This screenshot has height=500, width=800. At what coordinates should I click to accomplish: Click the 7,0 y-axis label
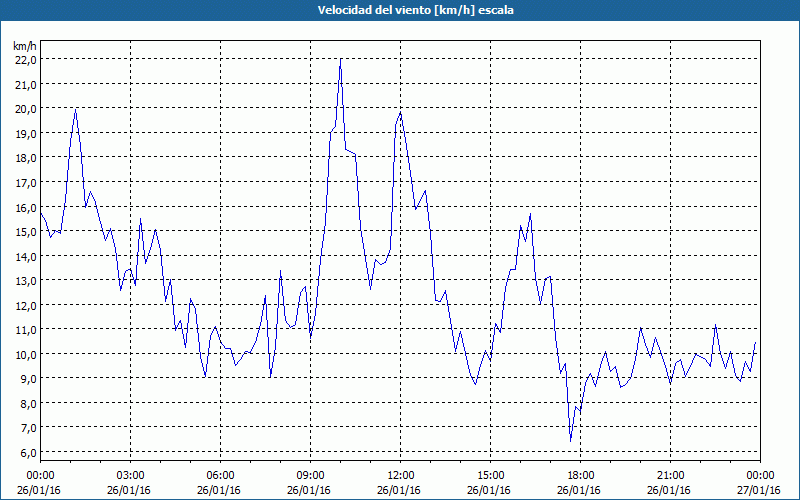pos(28,428)
